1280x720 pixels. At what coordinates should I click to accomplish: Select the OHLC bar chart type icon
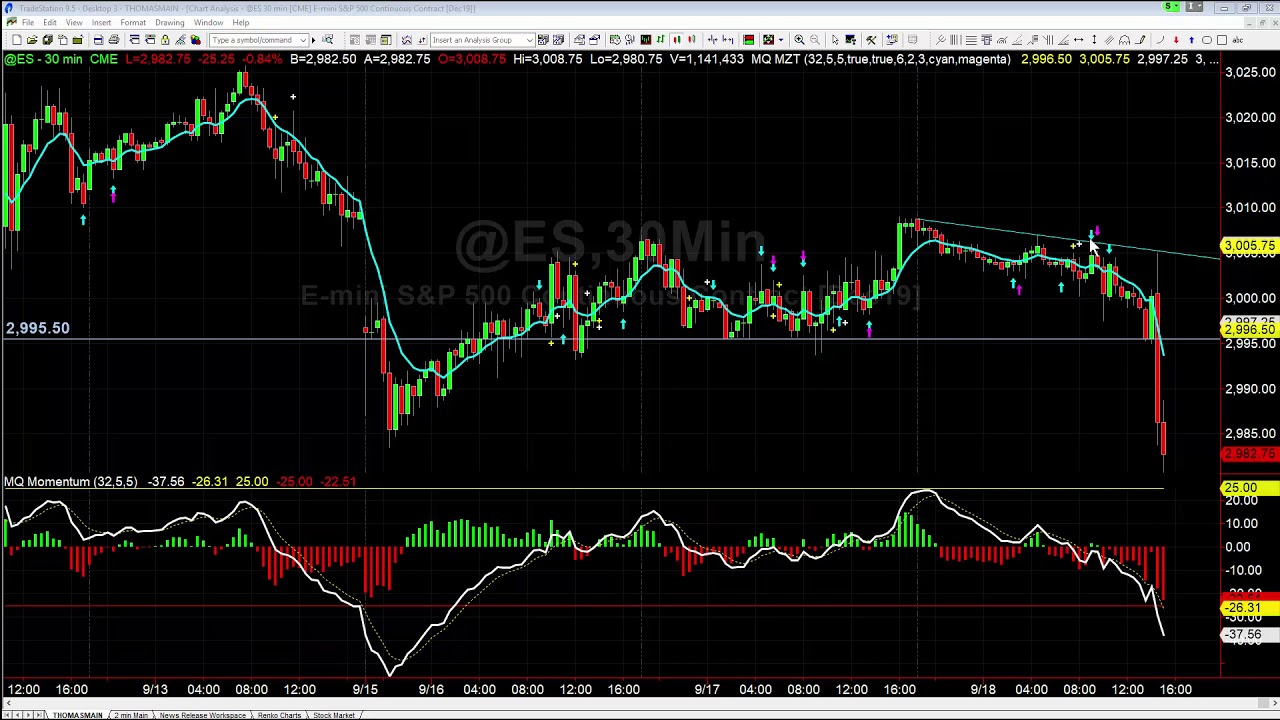(661, 40)
